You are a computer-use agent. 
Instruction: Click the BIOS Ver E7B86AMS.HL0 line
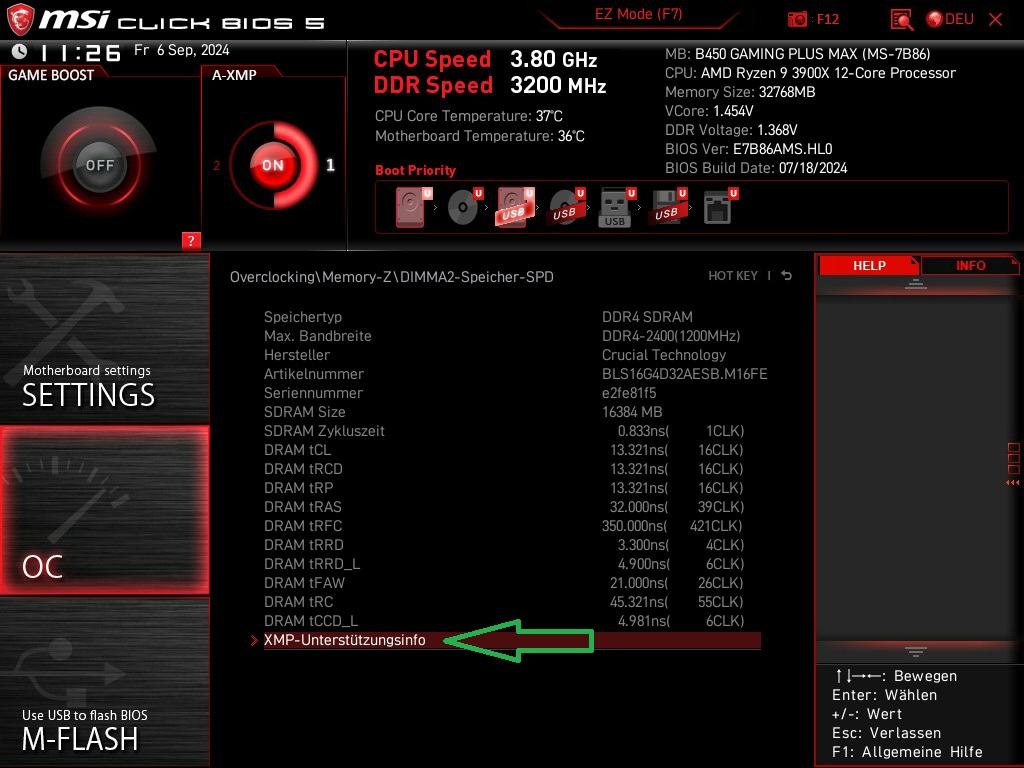(748, 149)
